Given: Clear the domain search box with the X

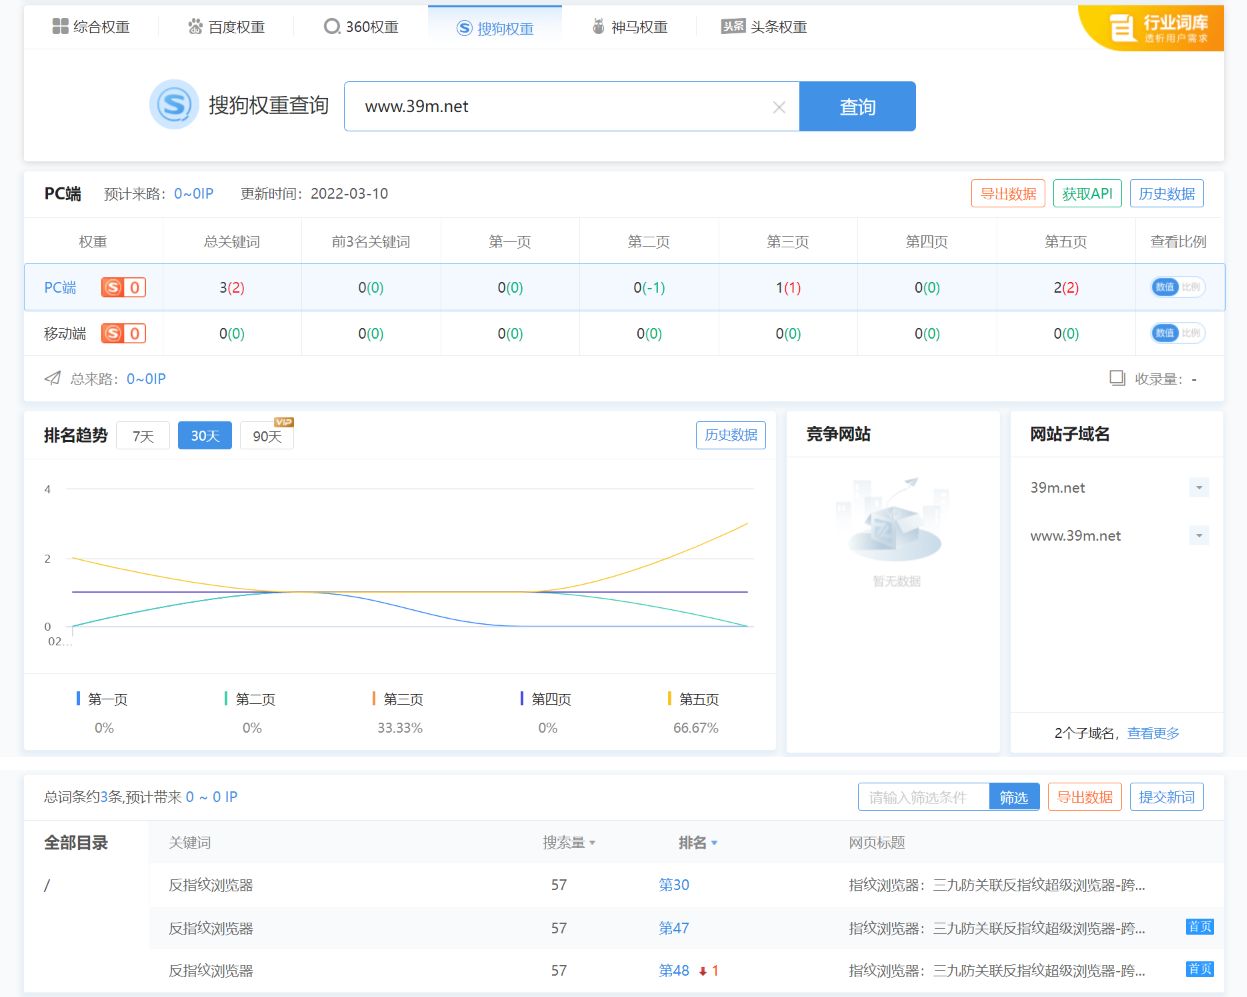Looking at the screenshot, I should (779, 107).
